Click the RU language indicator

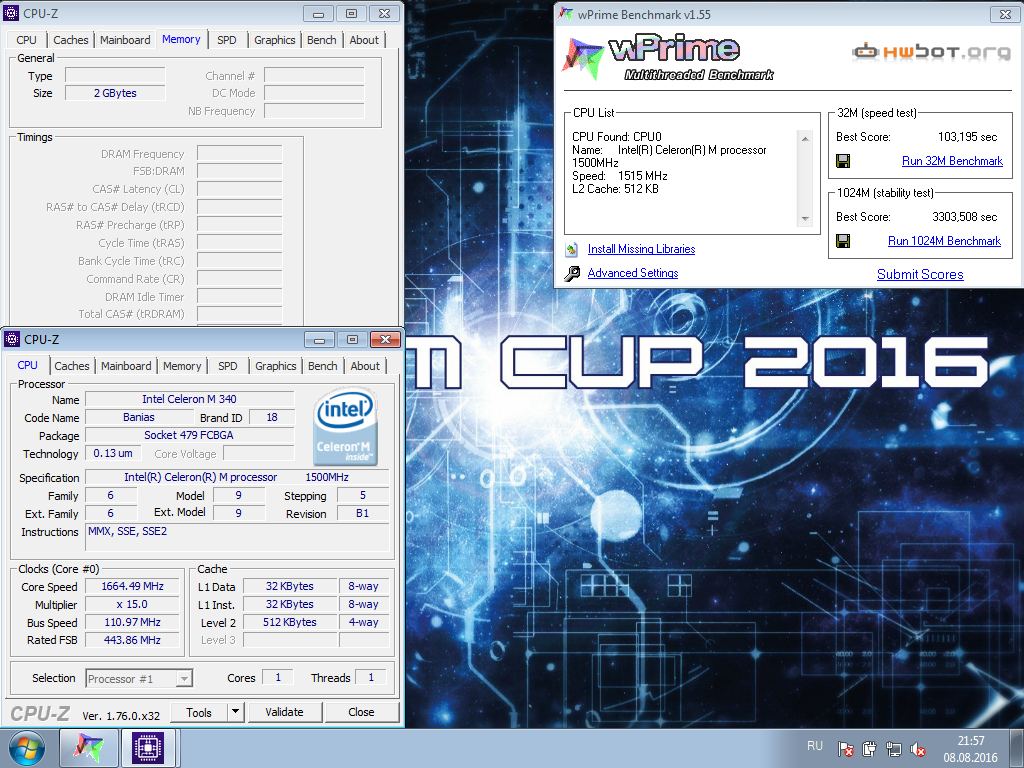pyautogui.click(x=815, y=746)
